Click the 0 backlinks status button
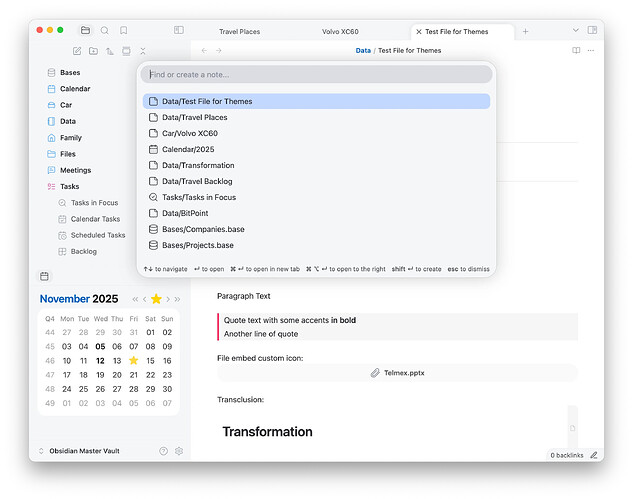The image size is (633, 499). click(x=566, y=455)
